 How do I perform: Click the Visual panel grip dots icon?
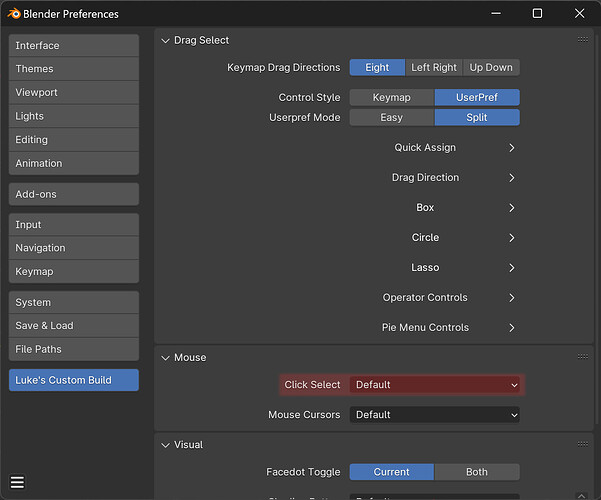click(x=583, y=444)
